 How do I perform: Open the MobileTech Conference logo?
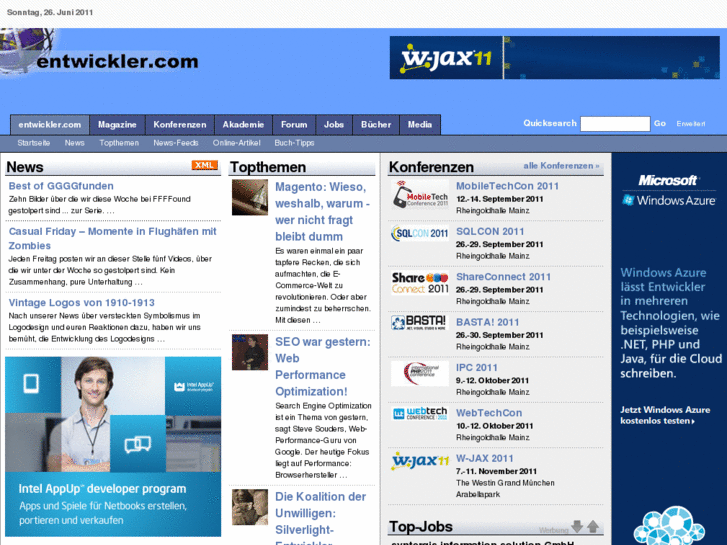(x=420, y=195)
